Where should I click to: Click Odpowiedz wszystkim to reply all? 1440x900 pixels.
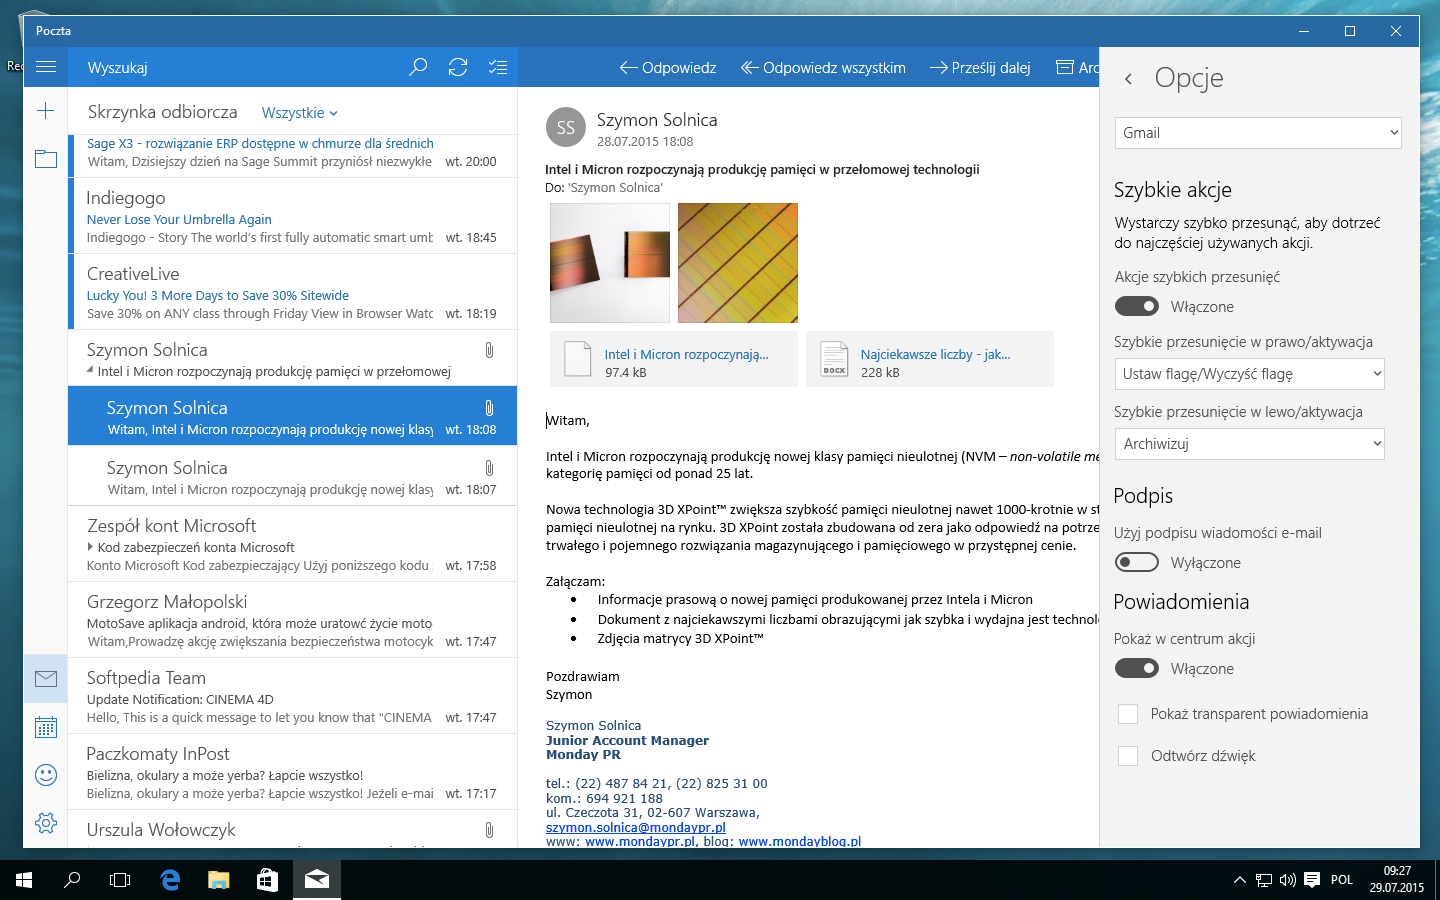[823, 68]
